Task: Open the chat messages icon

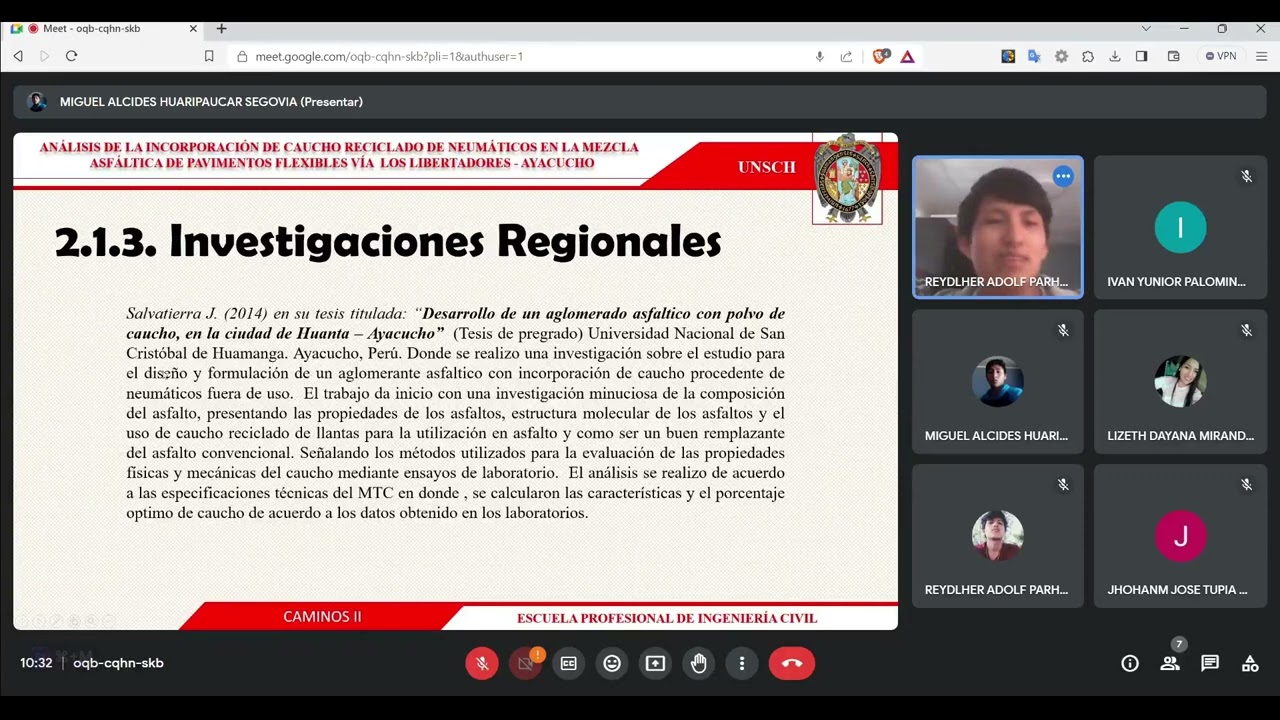Action: 1210,663
